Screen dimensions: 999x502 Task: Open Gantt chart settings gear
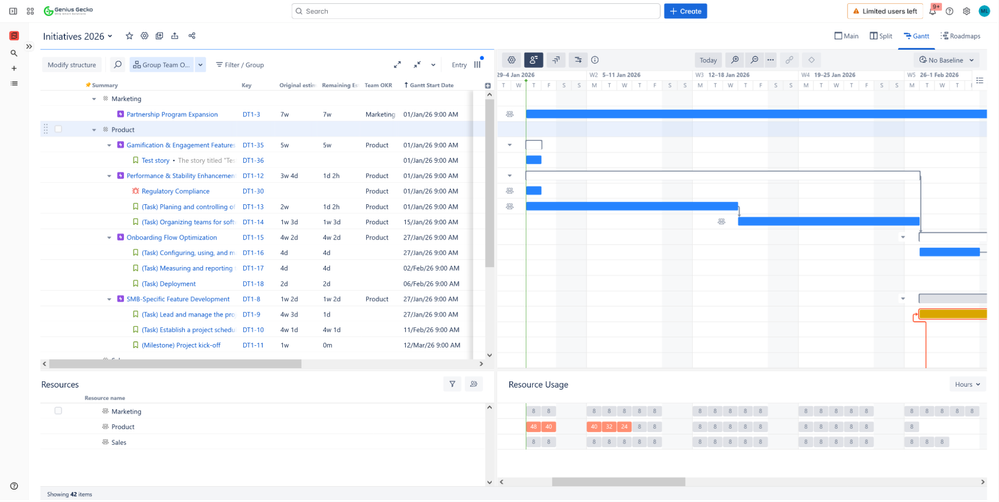512,60
